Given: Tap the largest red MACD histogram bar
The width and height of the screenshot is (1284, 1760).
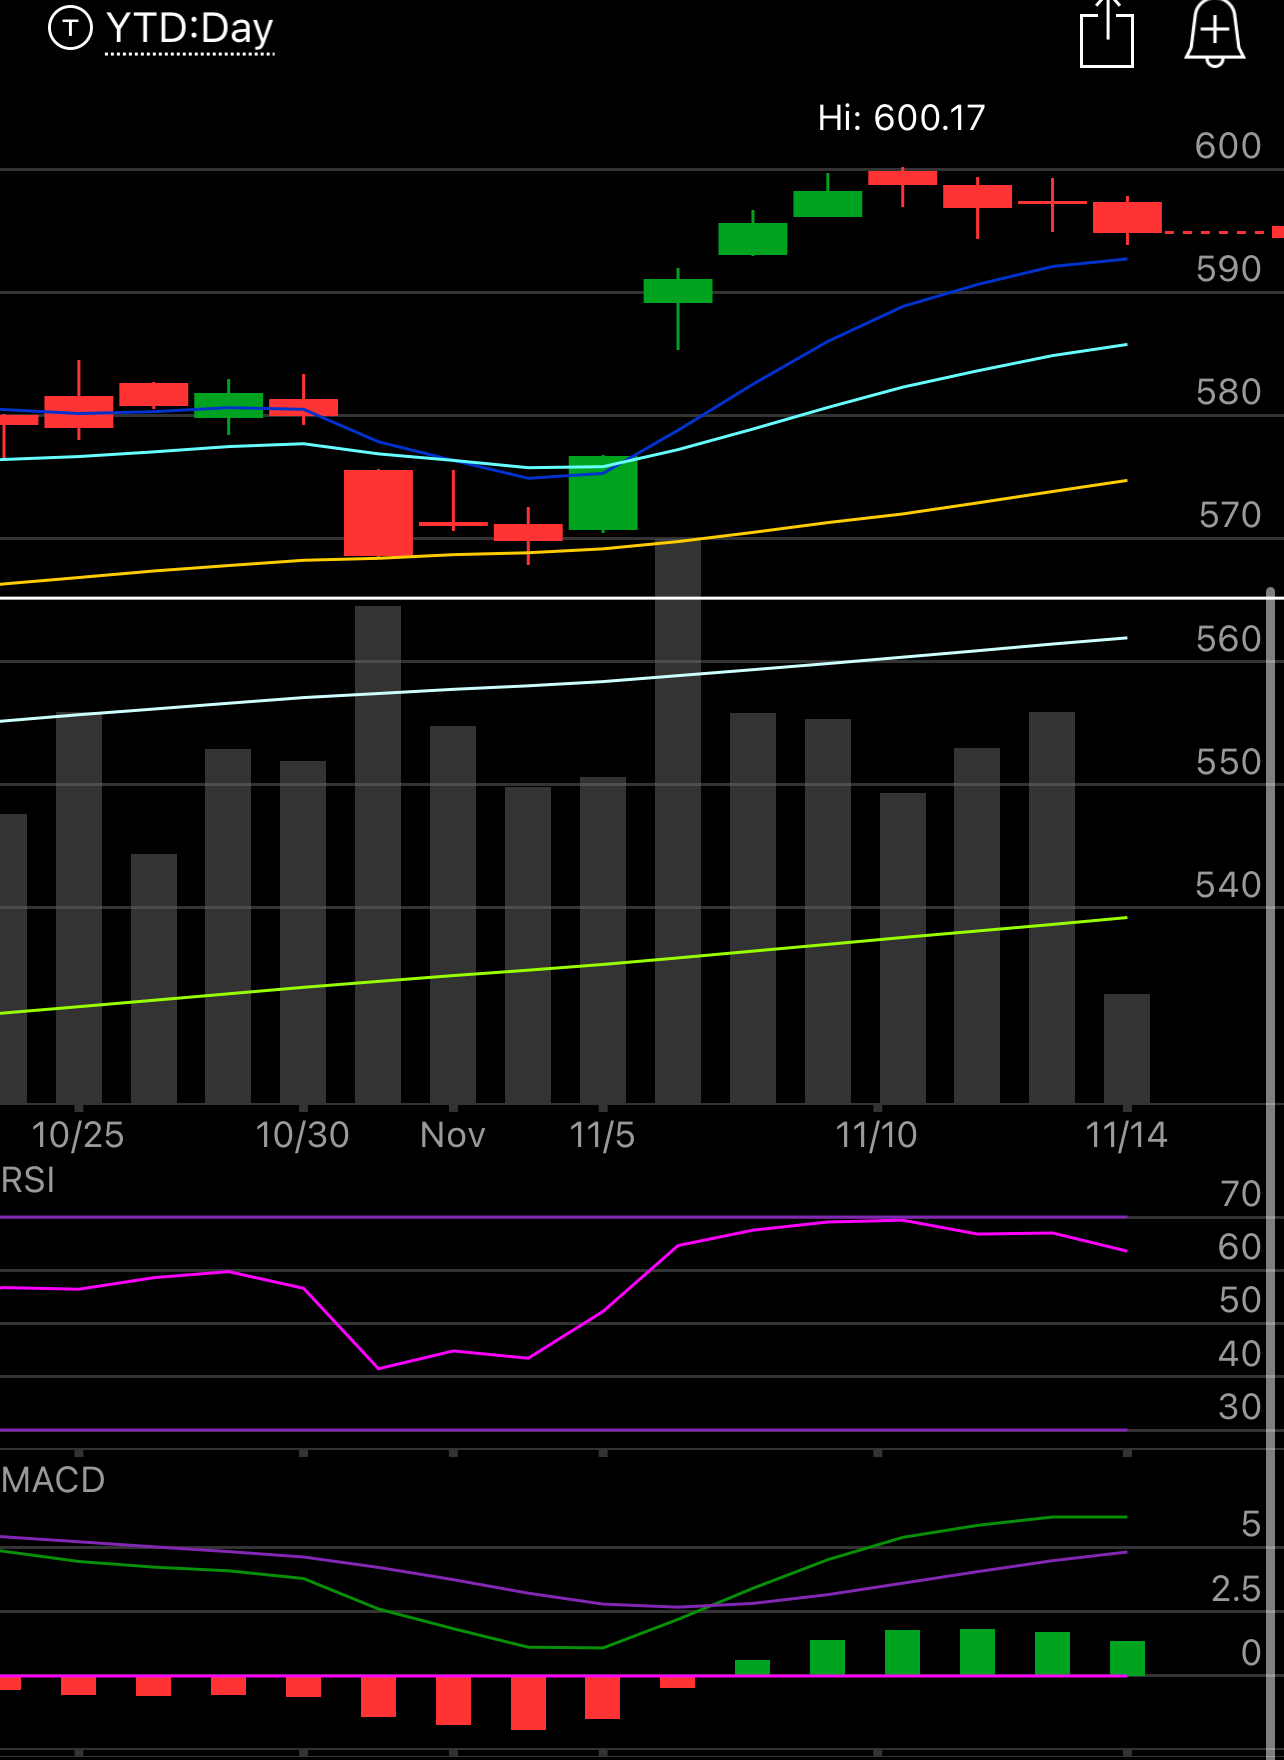Looking at the screenshot, I should point(528,1703).
